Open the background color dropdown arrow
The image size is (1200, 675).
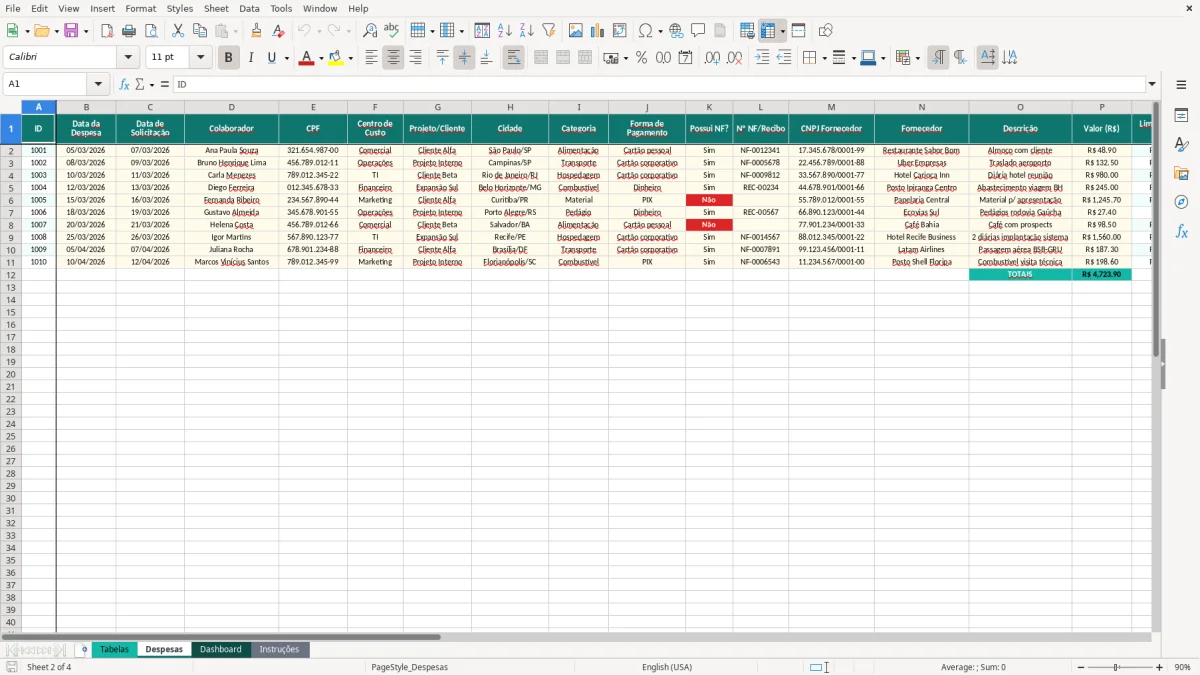[x=350, y=58]
